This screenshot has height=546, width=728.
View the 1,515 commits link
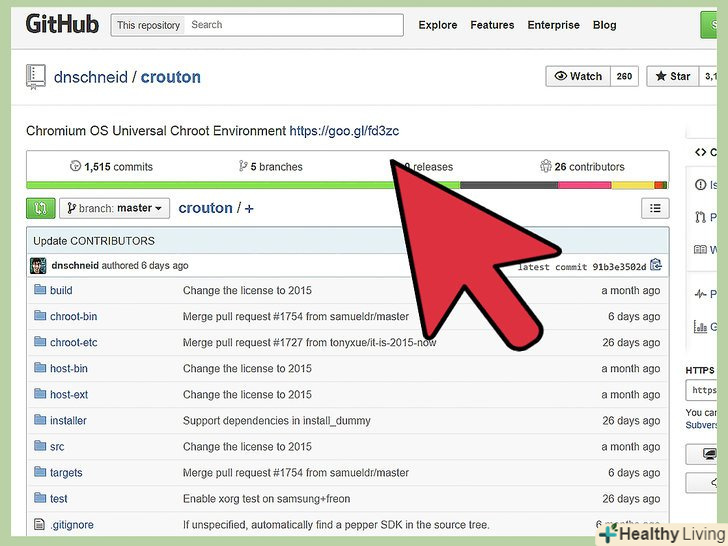(111, 166)
